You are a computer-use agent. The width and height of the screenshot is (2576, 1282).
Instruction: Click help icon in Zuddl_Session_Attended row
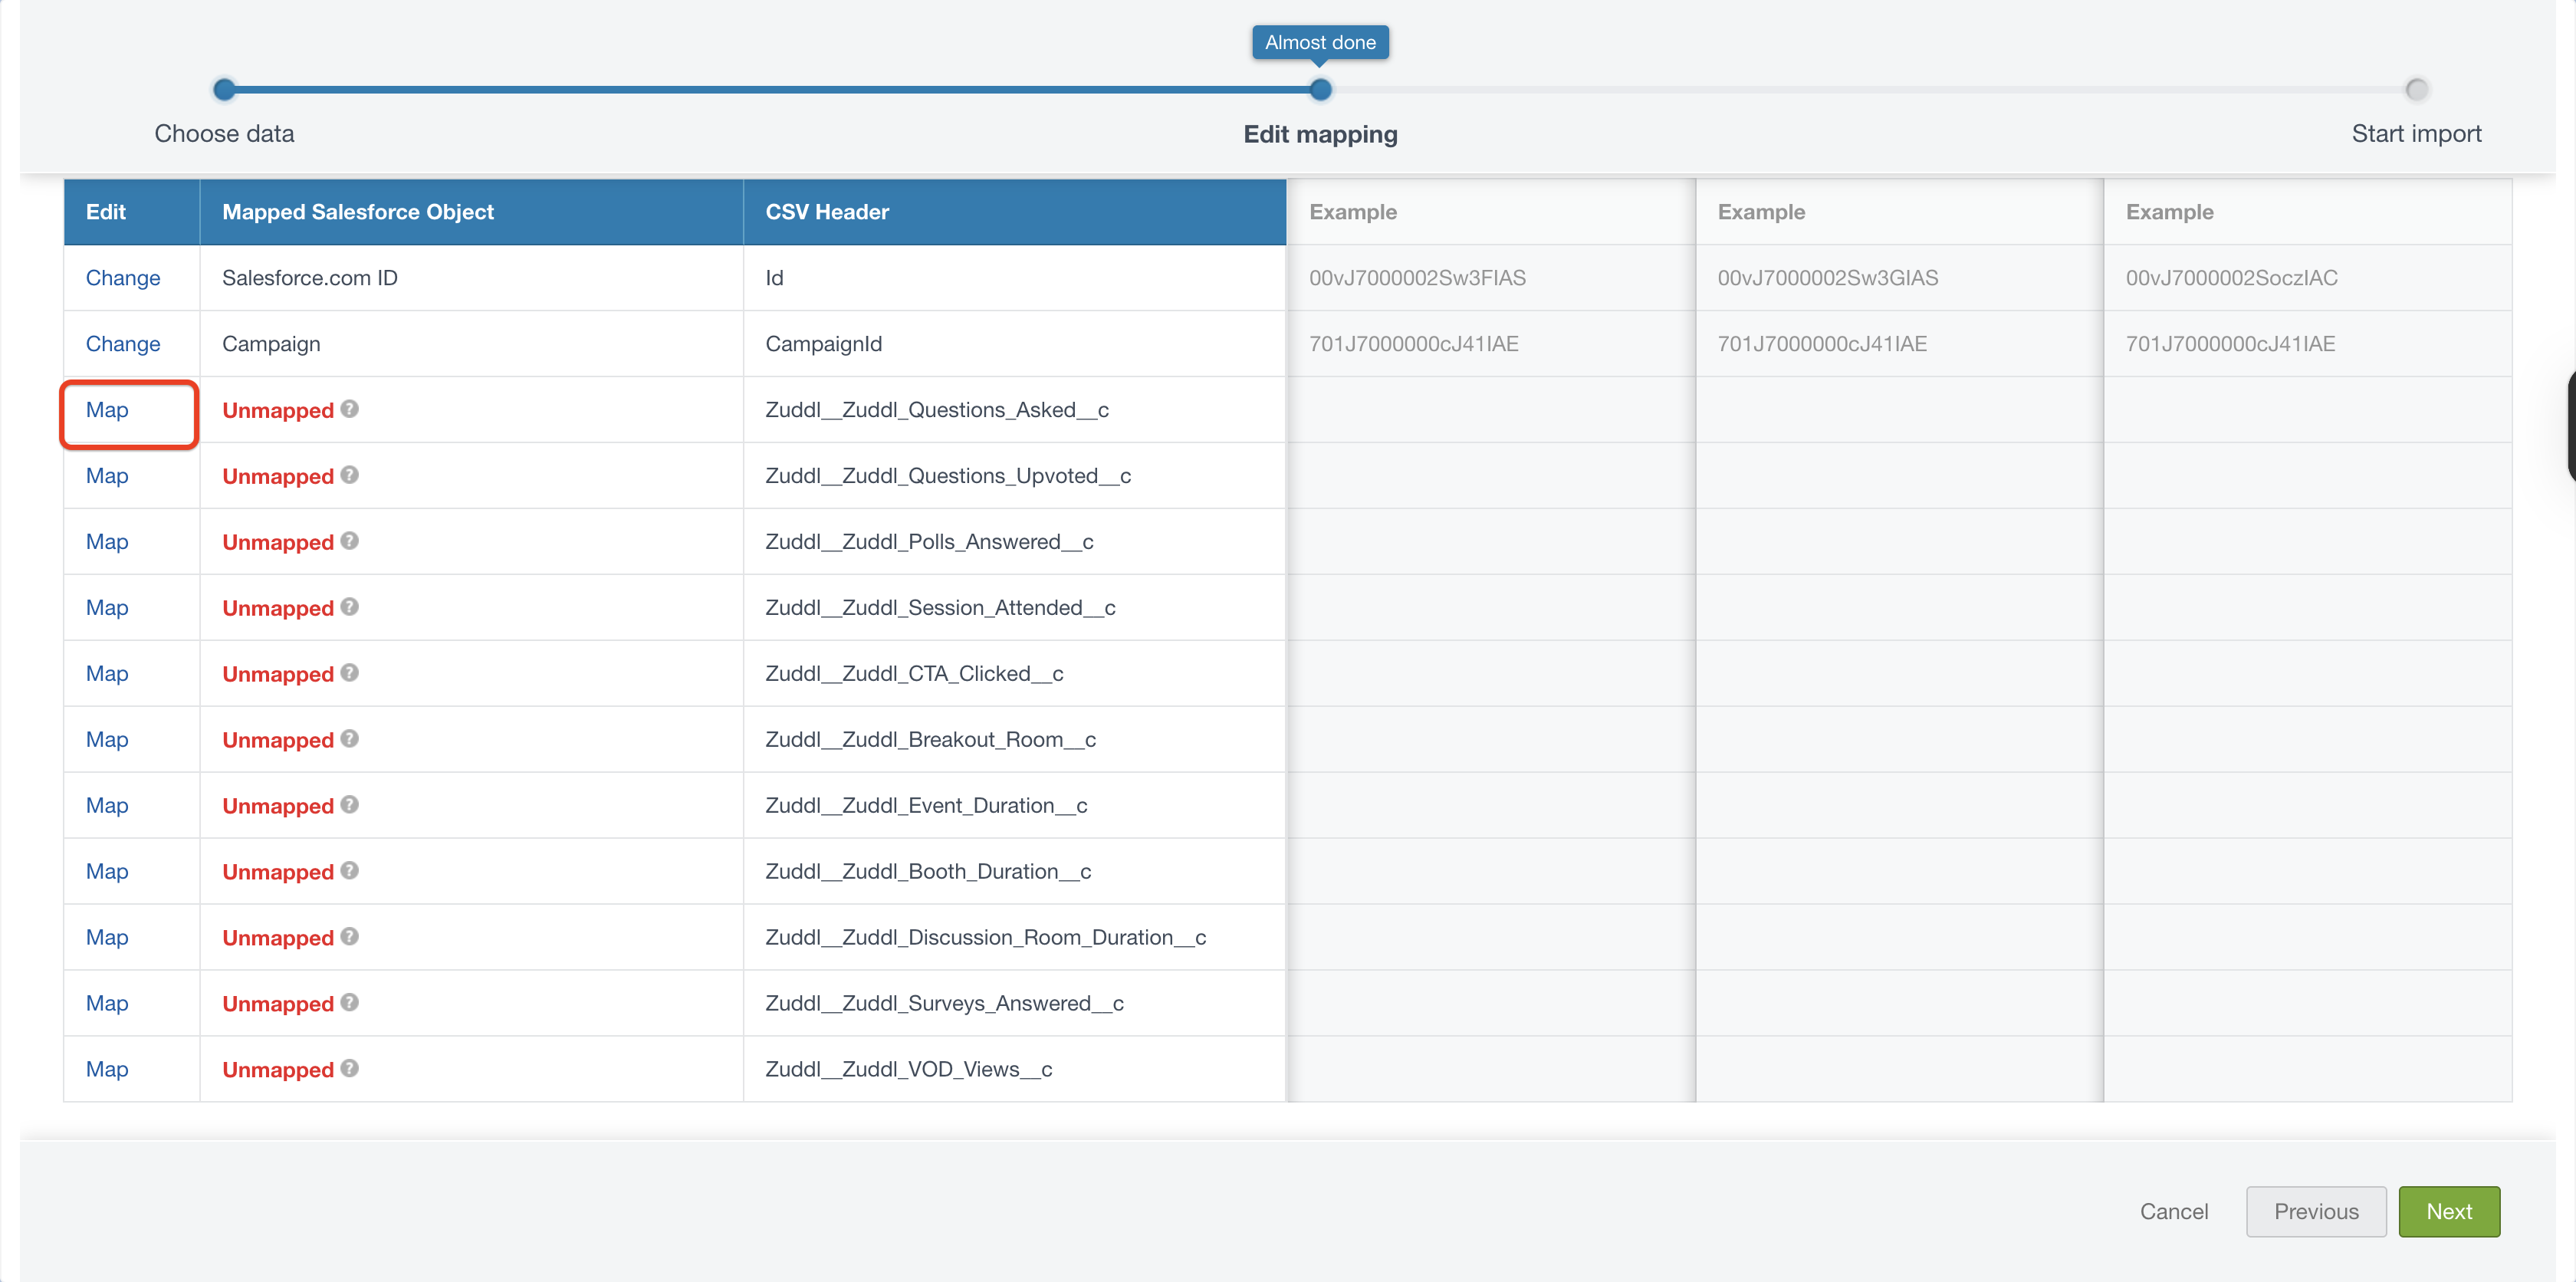click(x=349, y=607)
